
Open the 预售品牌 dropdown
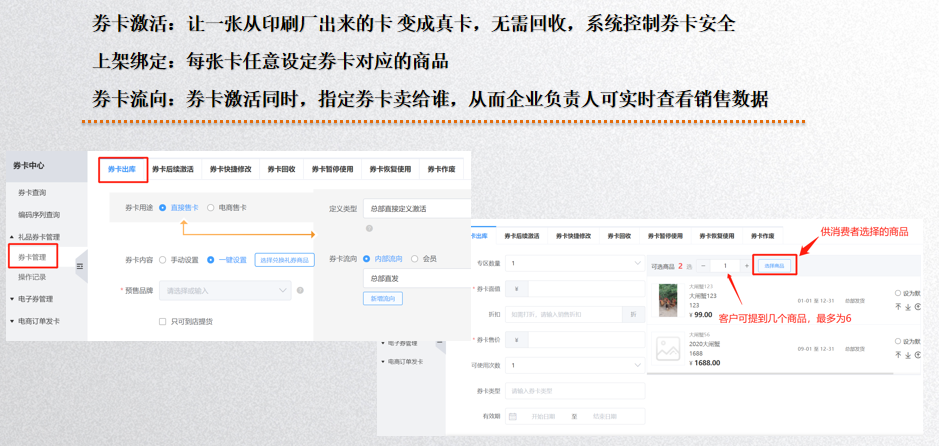tap(224, 291)
